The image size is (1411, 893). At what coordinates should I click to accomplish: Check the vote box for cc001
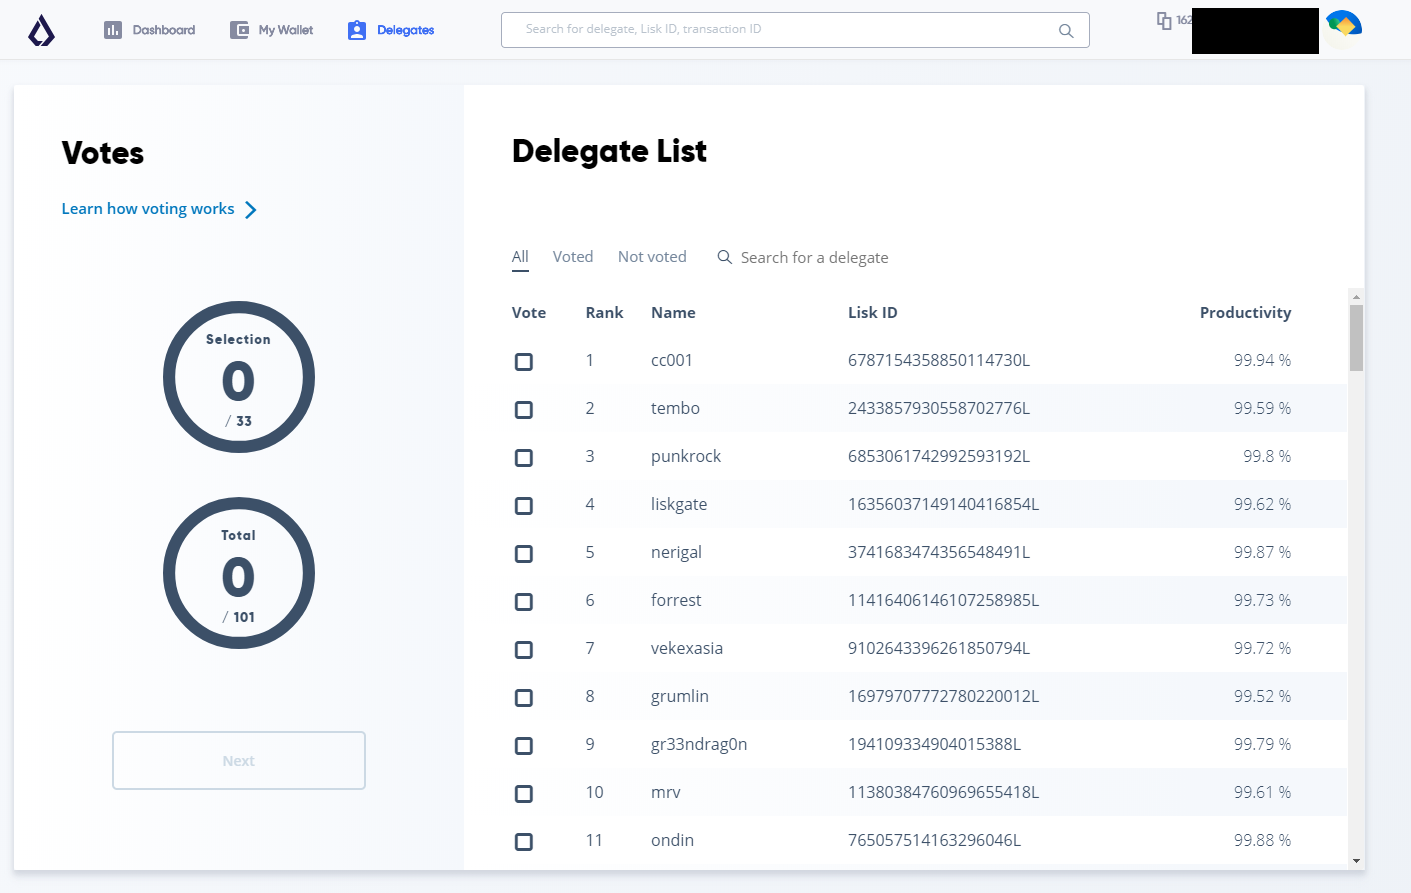coord(524,362)
